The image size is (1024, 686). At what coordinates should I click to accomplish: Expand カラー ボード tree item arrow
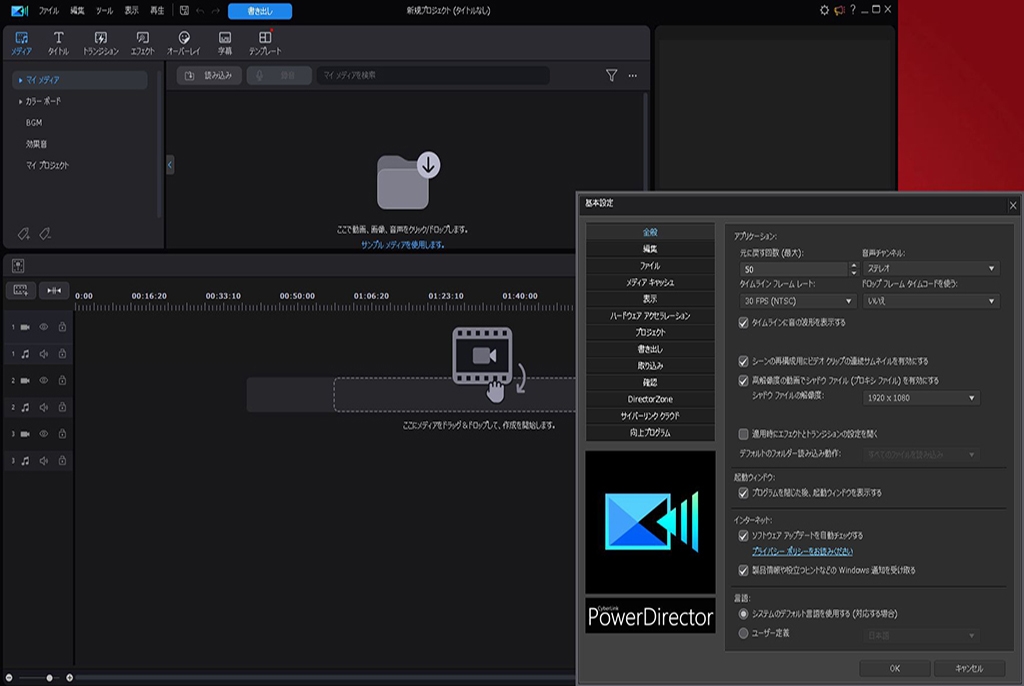coord(20,102)
